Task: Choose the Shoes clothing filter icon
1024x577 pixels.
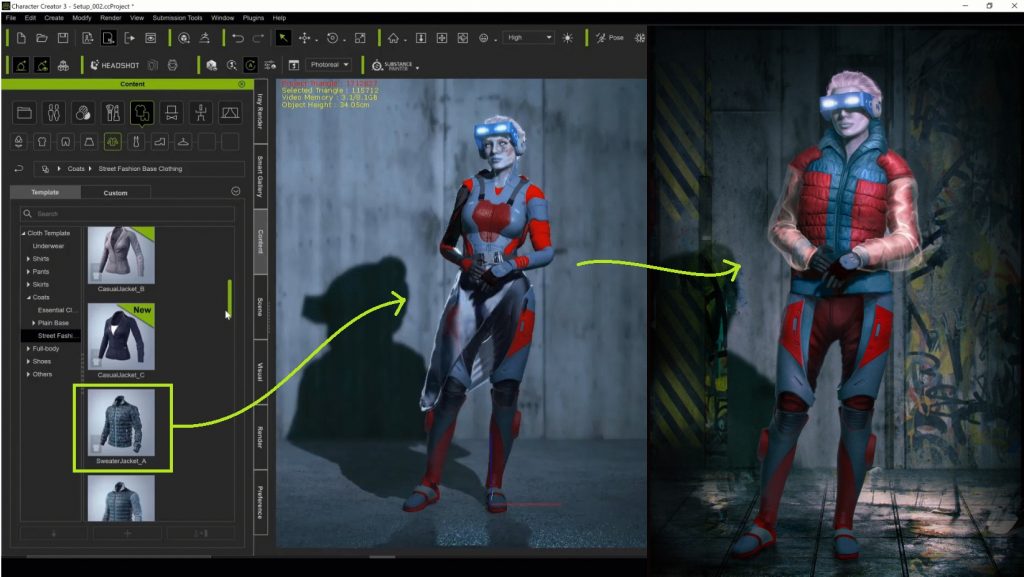Action: coord(161,141)
